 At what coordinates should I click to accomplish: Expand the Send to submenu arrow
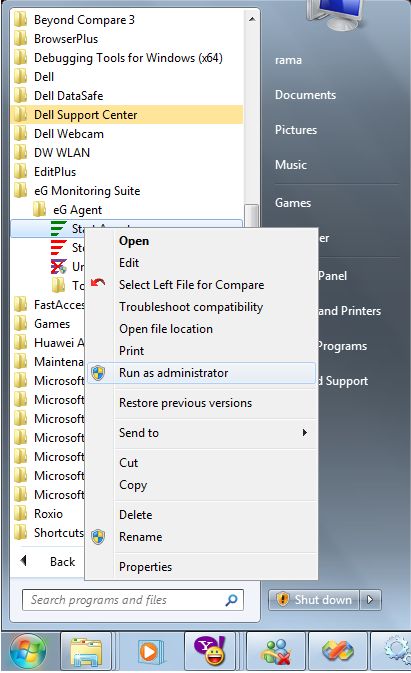tap(304, 433)
